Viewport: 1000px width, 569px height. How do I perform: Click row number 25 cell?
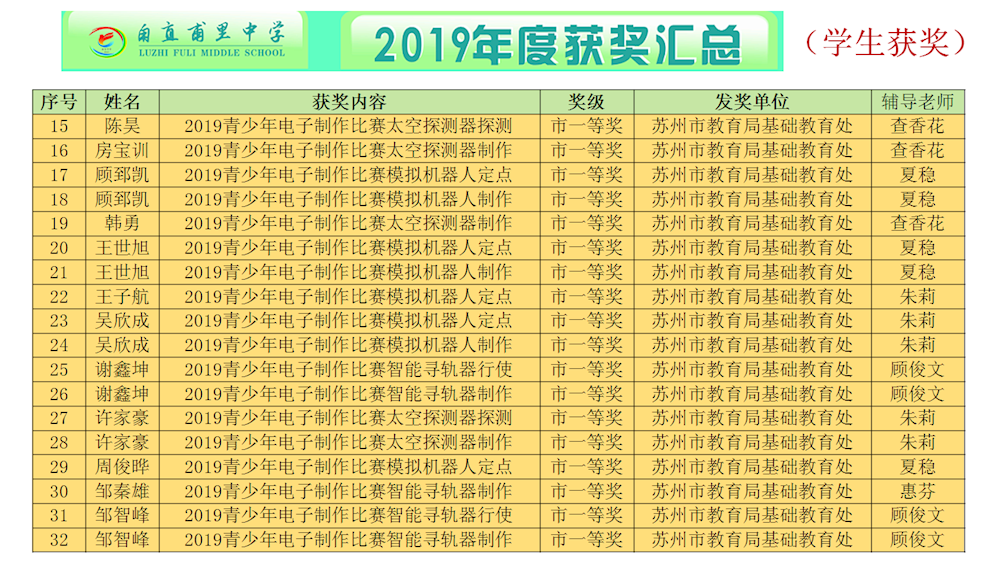tap(59, 369)
